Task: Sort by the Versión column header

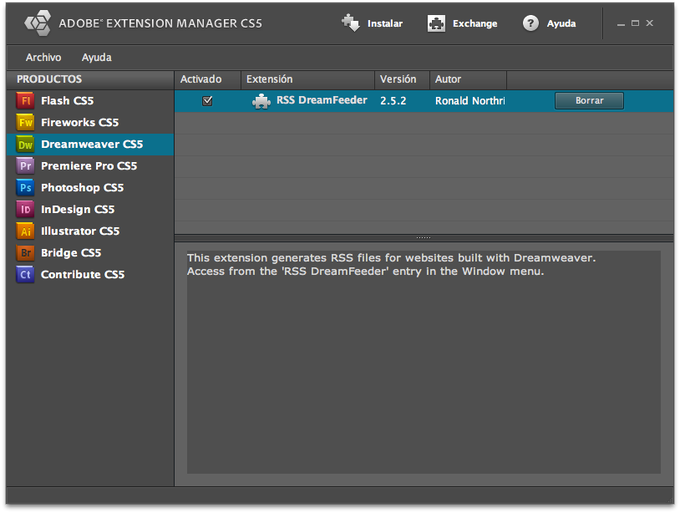Action: click(x=402, y=79)
